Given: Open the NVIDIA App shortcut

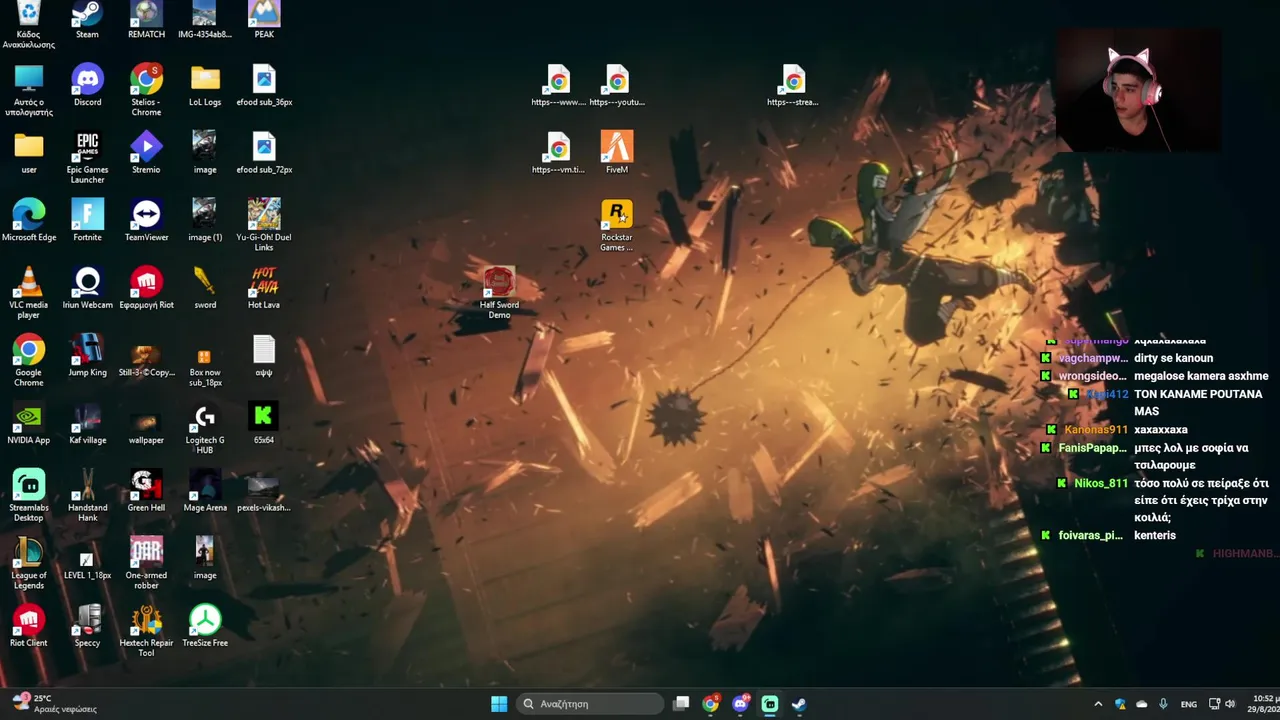Looking at the screenshot, I should 29,423.
